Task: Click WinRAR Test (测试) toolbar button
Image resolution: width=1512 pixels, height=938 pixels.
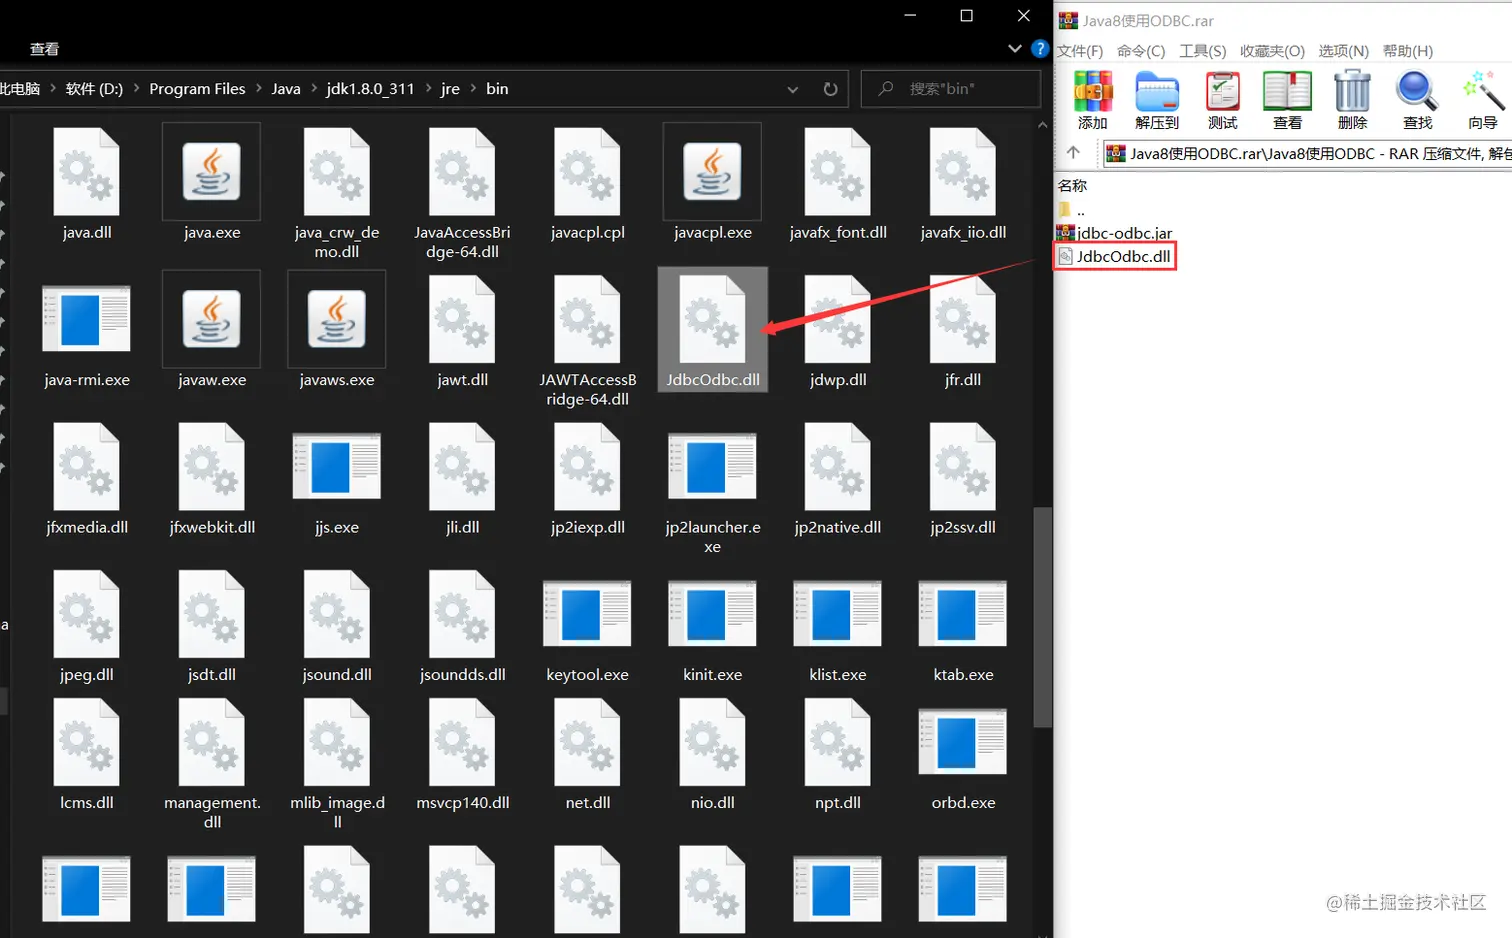Action: 1222,100
